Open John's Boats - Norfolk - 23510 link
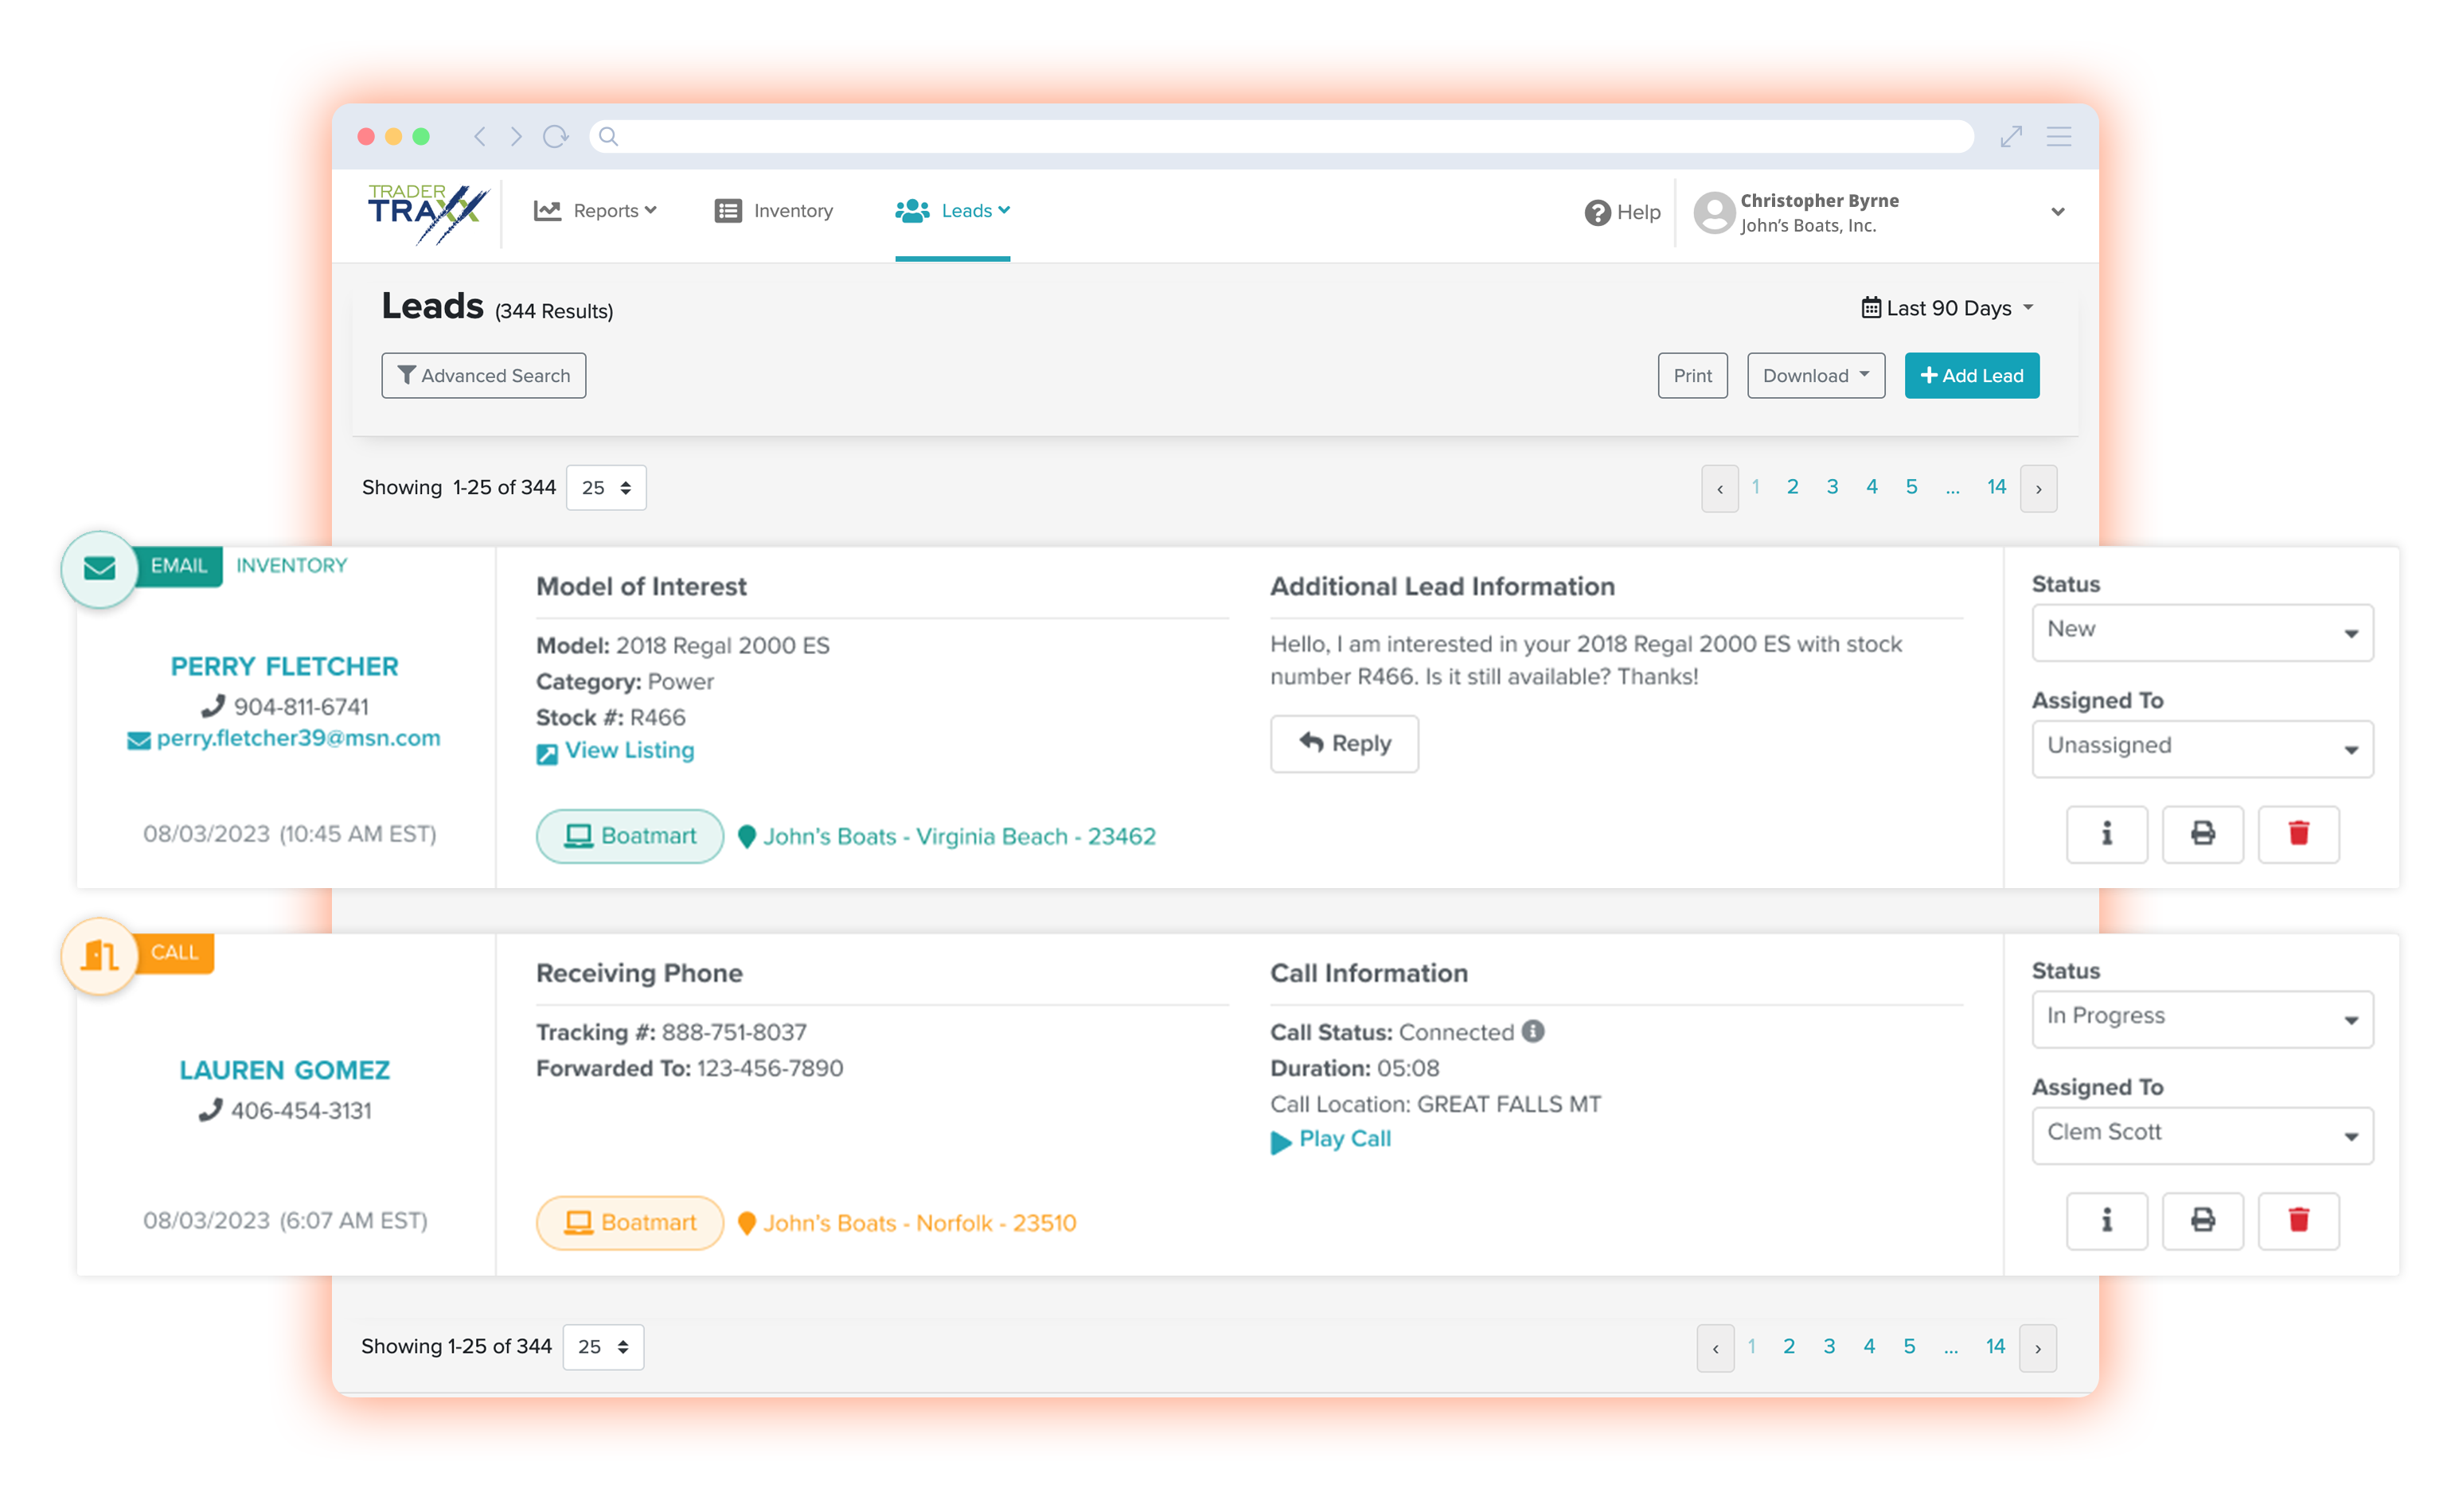This screenshot has width=2459, height=1512. point(919,1223)
